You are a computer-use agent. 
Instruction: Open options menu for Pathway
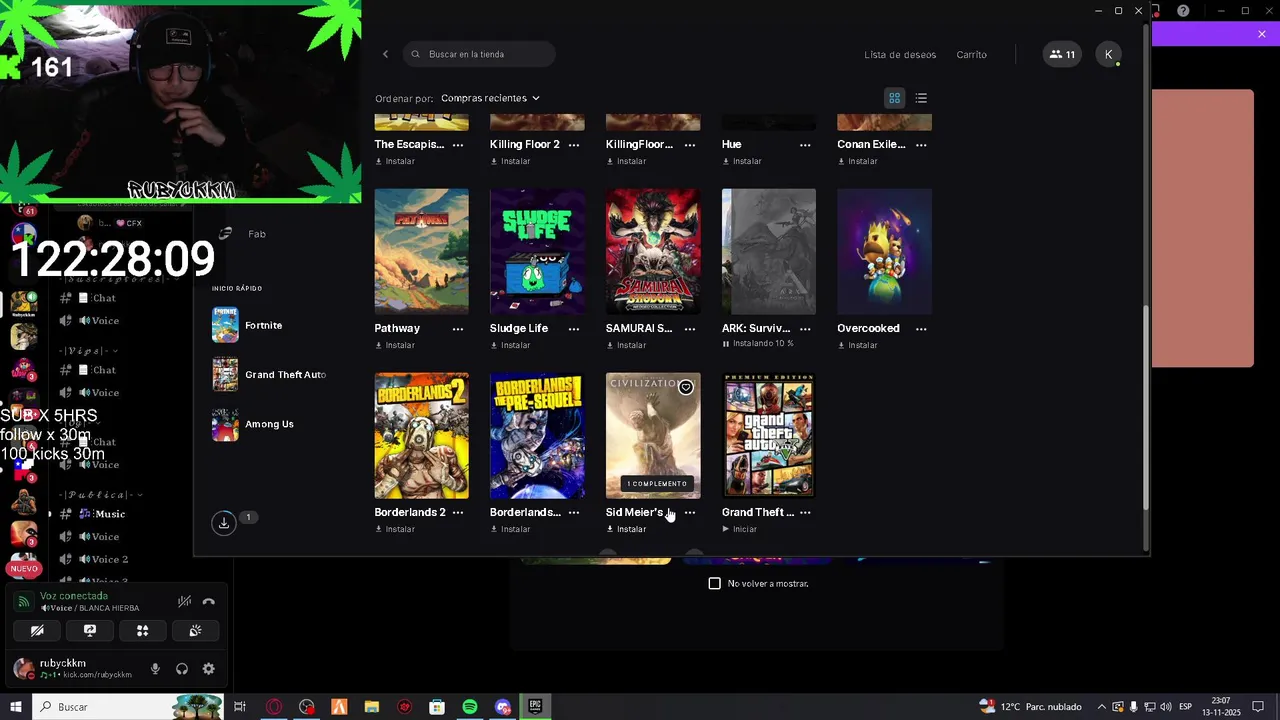[x=458, y=328]
